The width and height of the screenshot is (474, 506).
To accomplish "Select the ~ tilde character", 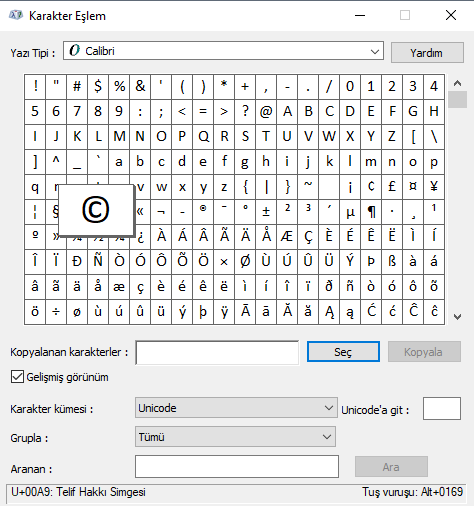I will (x=308, y=187).
